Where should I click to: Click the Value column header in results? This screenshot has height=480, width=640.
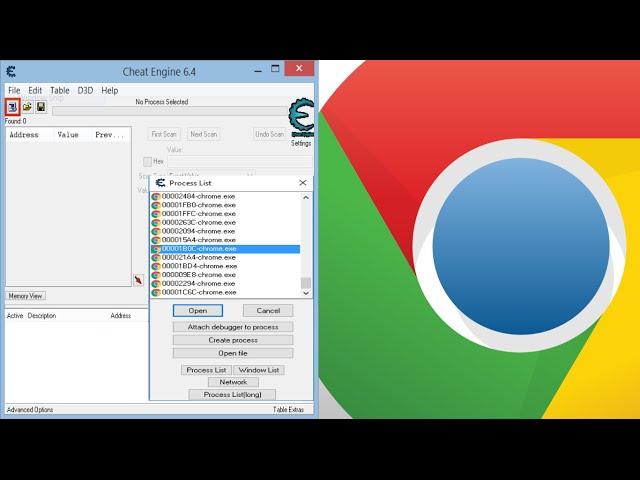[72, 135]
